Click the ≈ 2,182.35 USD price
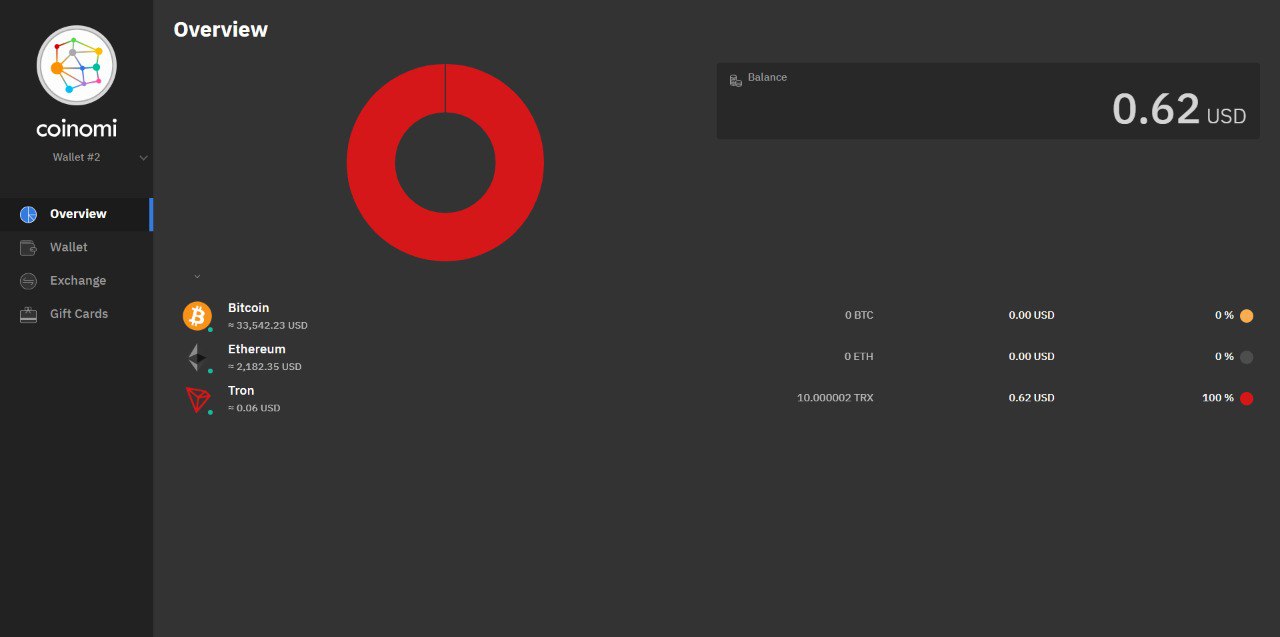This screenshot has width=1280, height=637. pos(265,367)
